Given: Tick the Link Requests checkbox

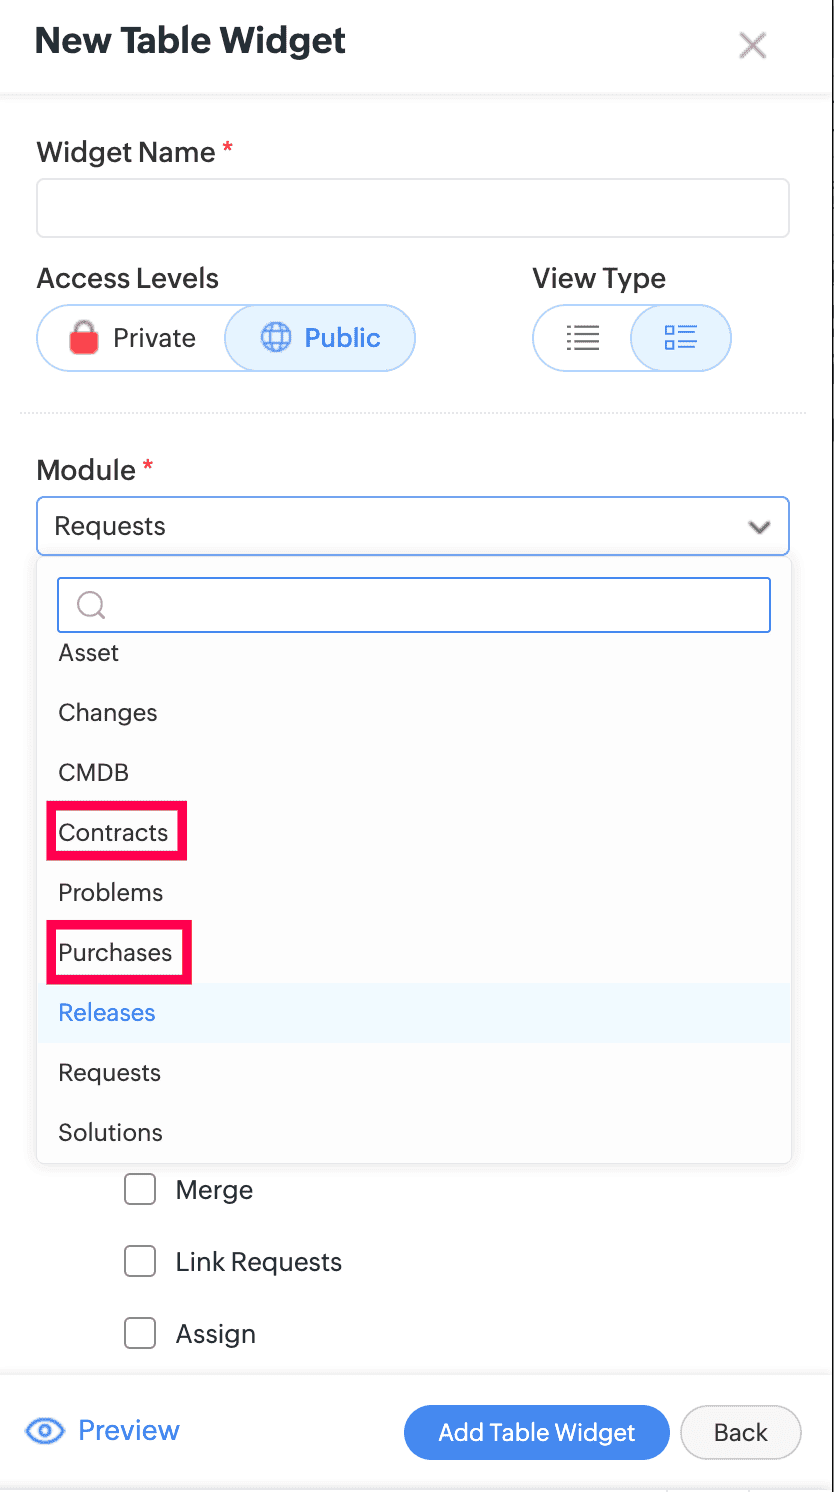Looking at the screenshot, I should click(x=140, y=1262).
